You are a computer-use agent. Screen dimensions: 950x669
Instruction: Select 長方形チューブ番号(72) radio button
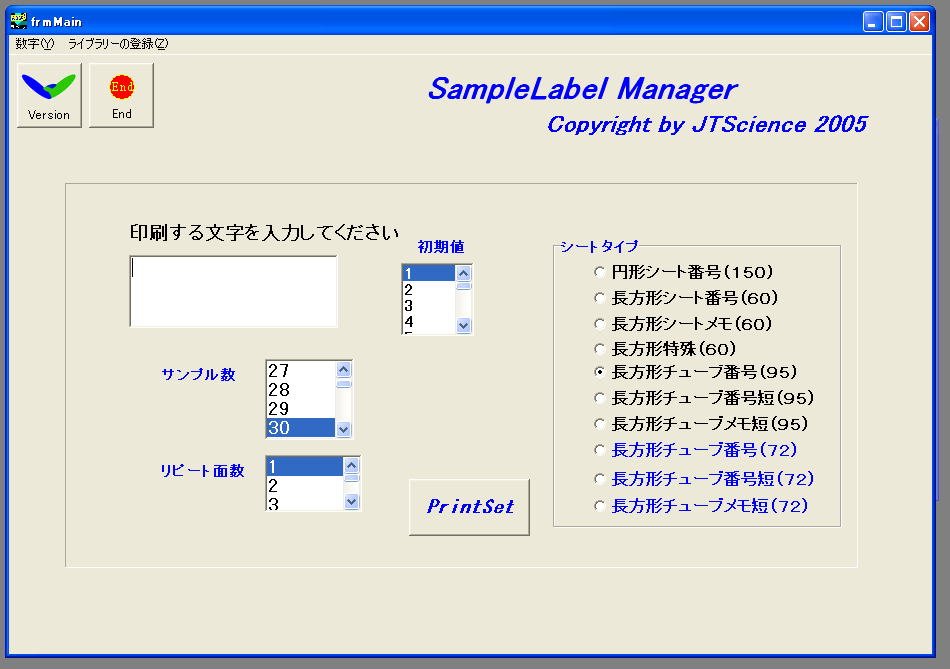(x=600, y=450)
